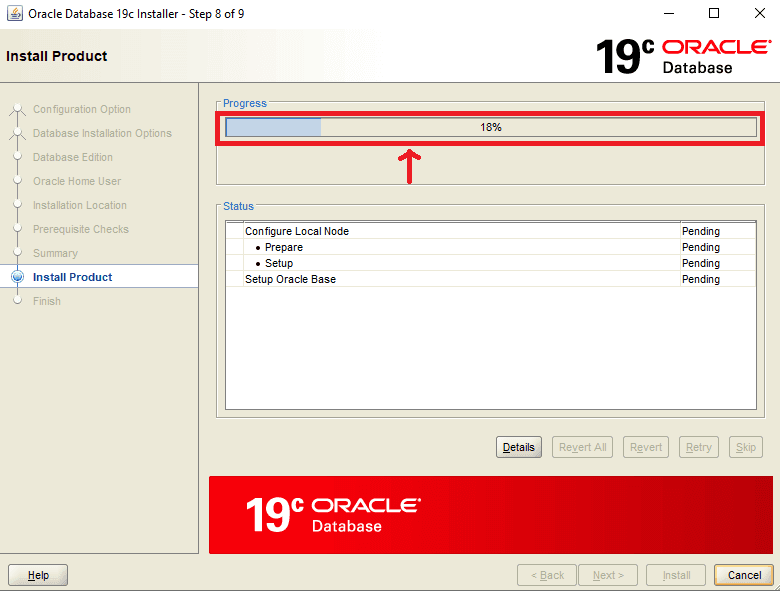
Task: Click the Oracle 19c Database logo in header
Action: (683, 57)
